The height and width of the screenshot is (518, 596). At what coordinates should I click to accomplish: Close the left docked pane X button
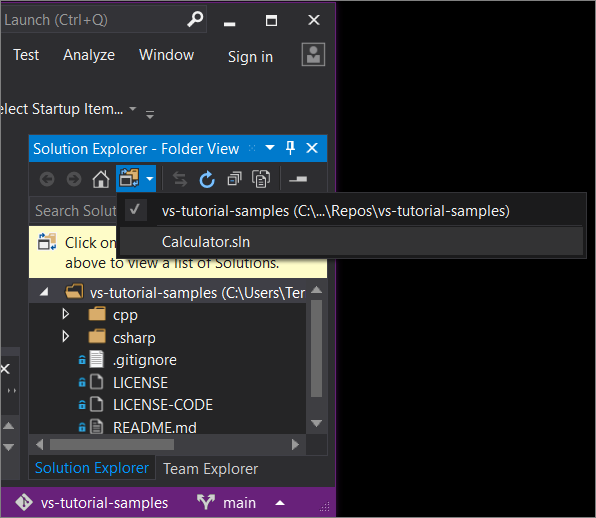[5, 368]
